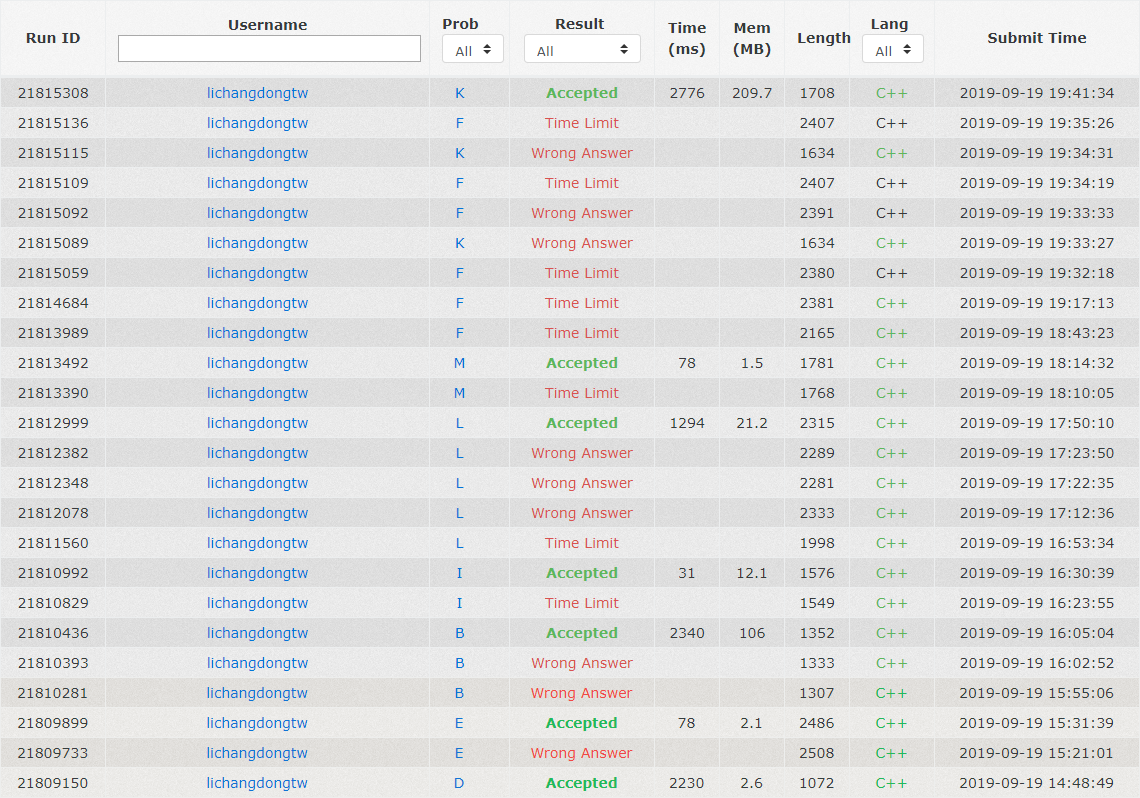Open the Lang filter dropdown
The image size is (1140, 798).
coord(892,49)
